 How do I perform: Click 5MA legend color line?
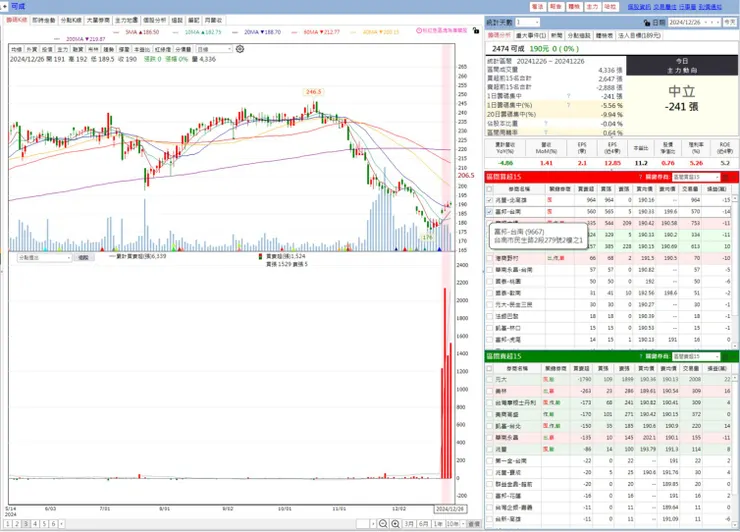click(x=117, y=32)
